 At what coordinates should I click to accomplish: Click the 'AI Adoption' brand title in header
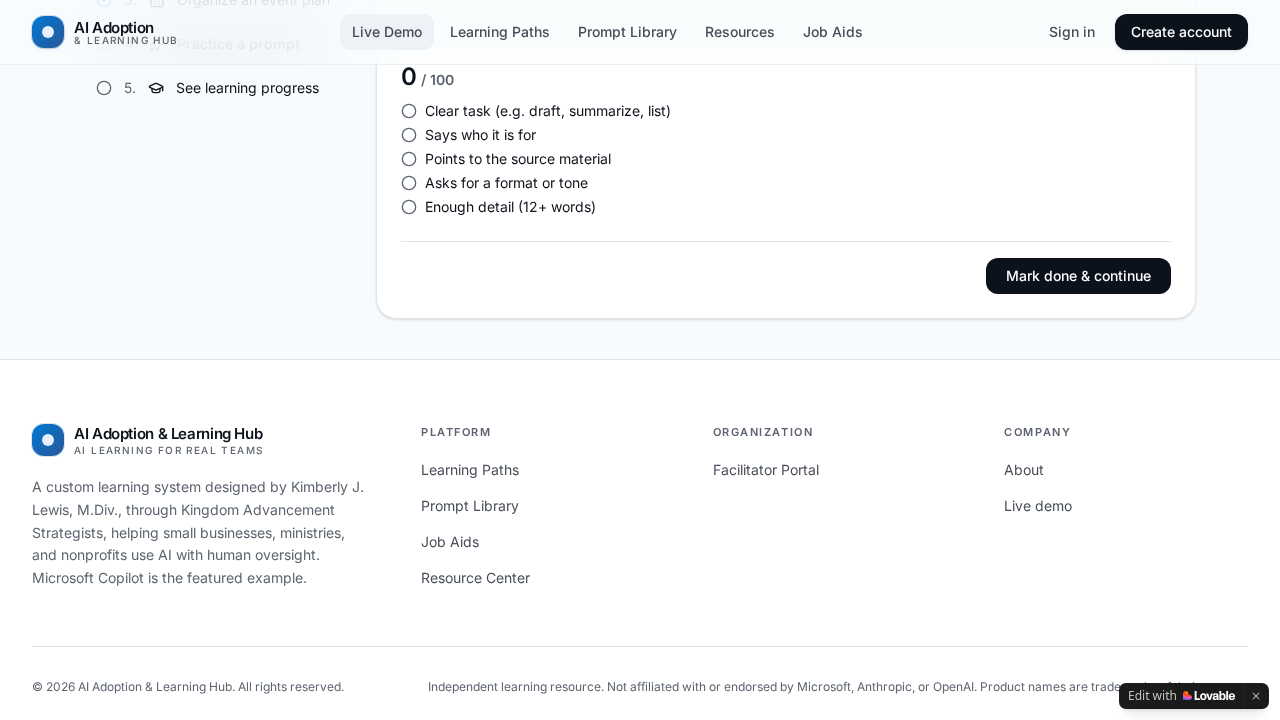[114, 27]
